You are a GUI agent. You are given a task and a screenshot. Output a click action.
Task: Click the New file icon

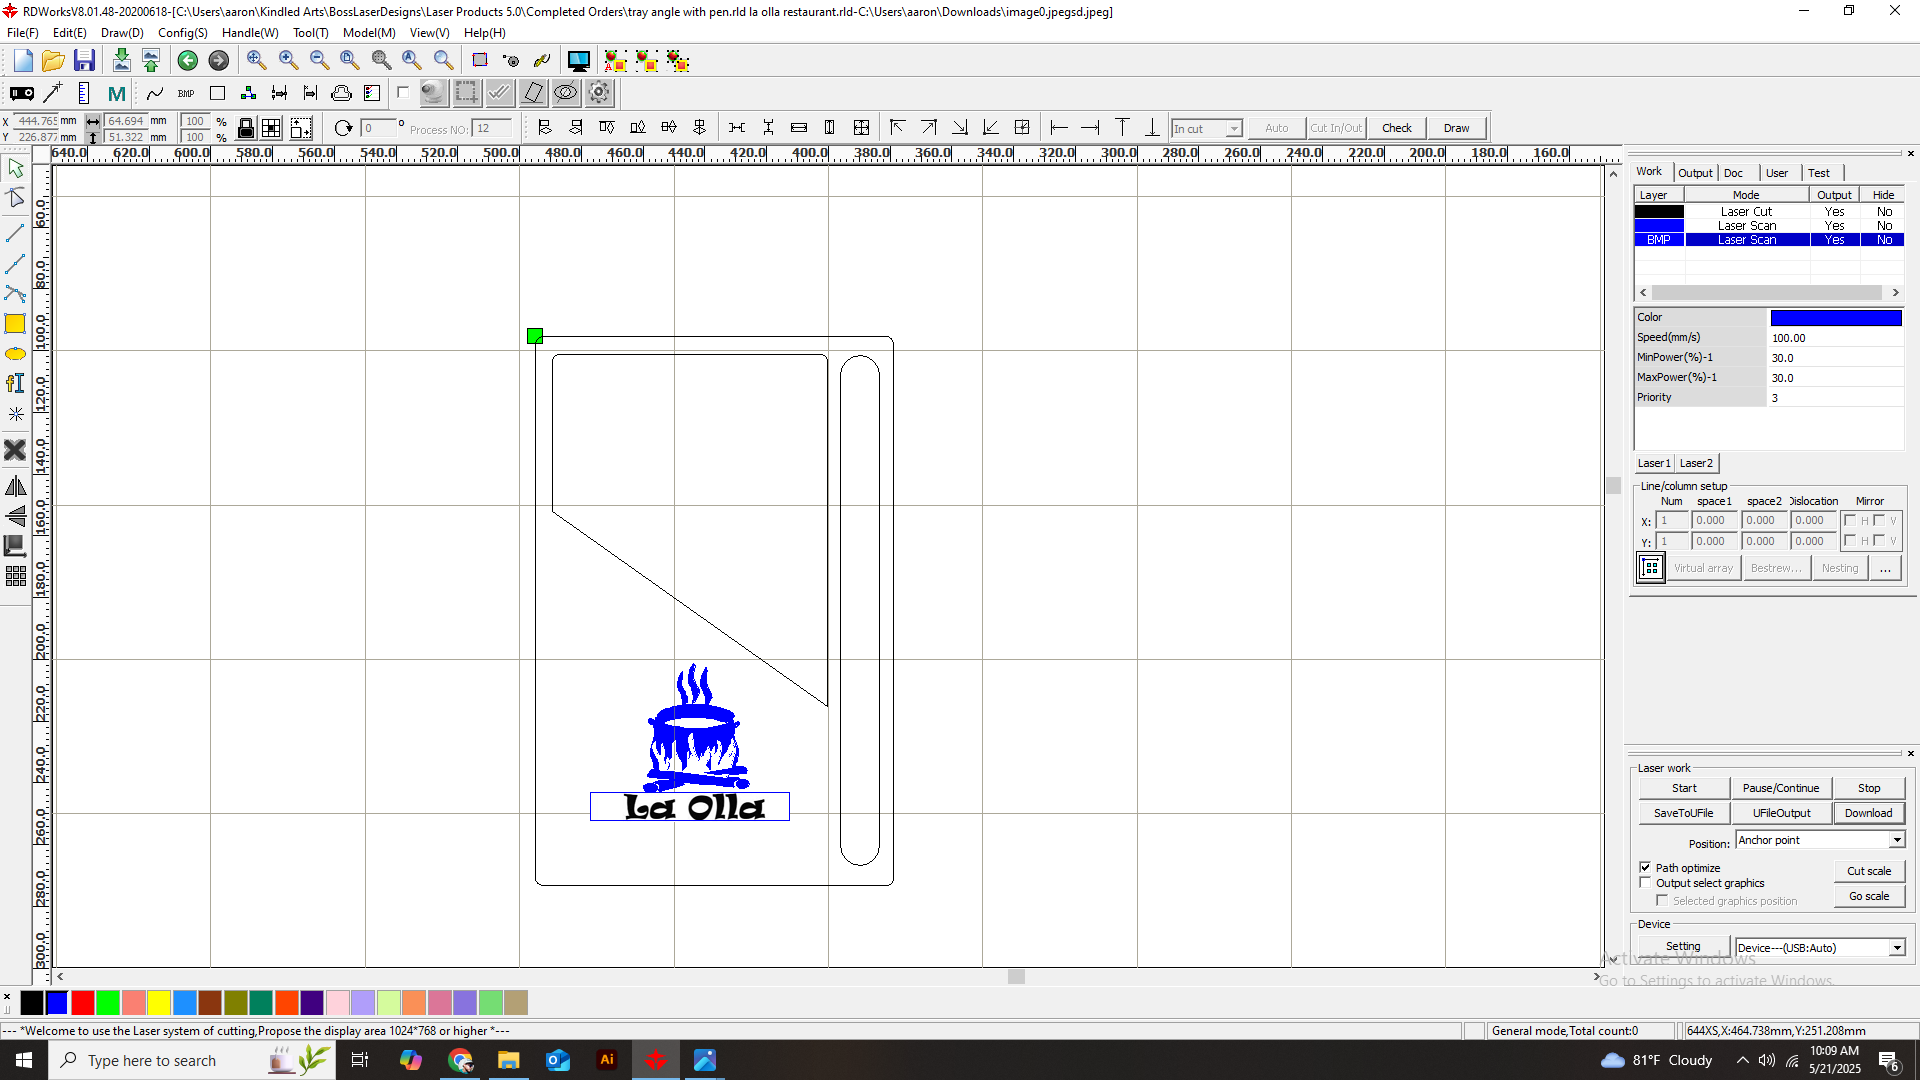click(23, 61)
